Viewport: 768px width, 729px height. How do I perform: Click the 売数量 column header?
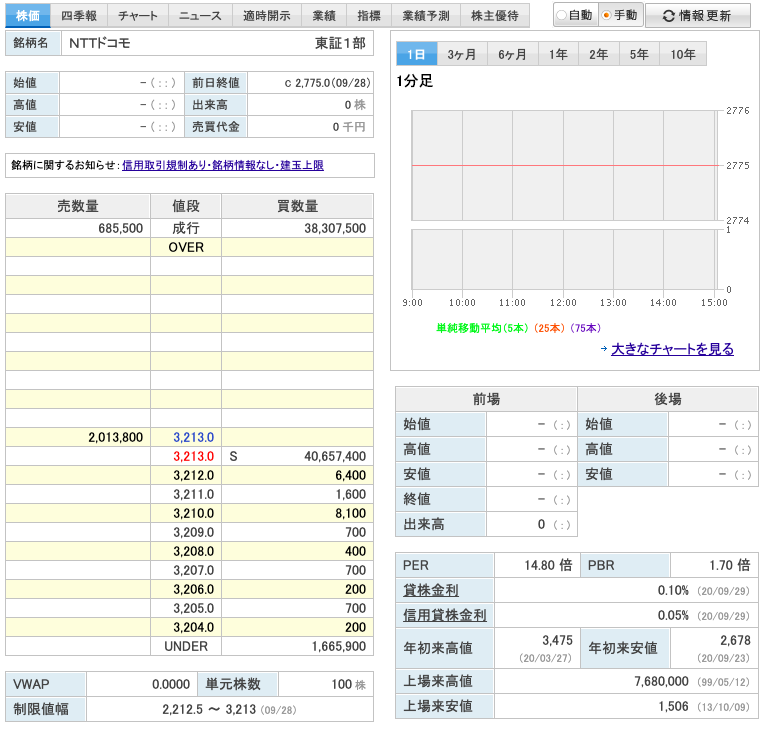click(x=78, y=206)
